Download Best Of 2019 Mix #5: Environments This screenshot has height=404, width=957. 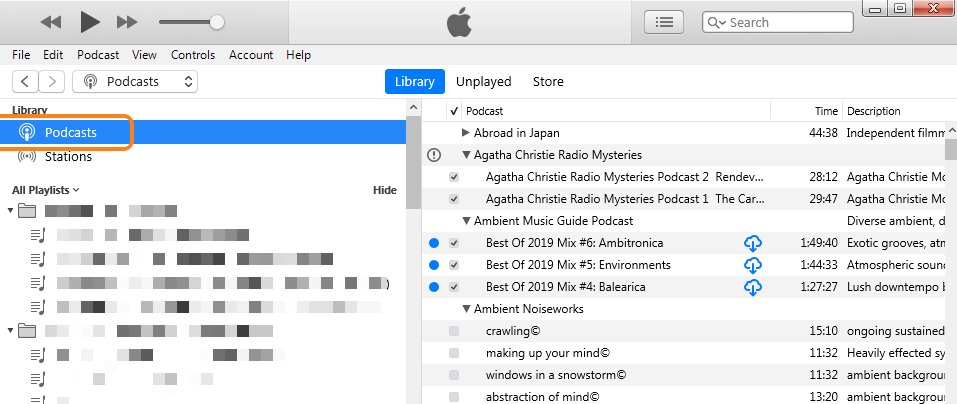coord(753,265)
